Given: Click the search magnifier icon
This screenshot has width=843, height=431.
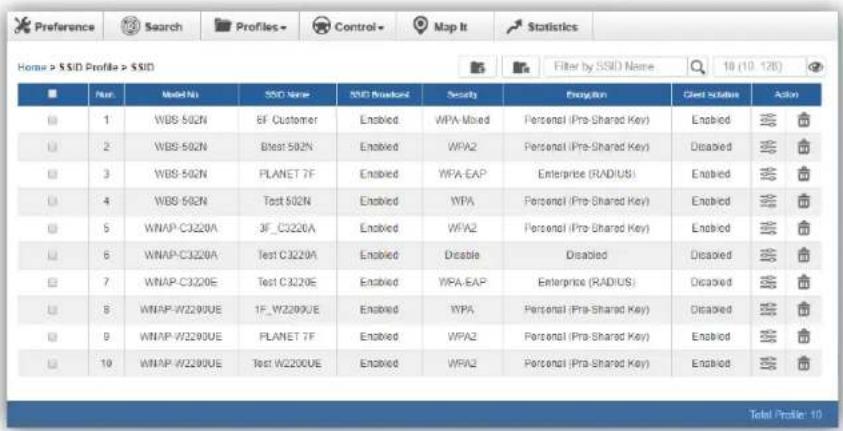Looking at the screenshot, I should pyautogui.click(x=697, y=67).
